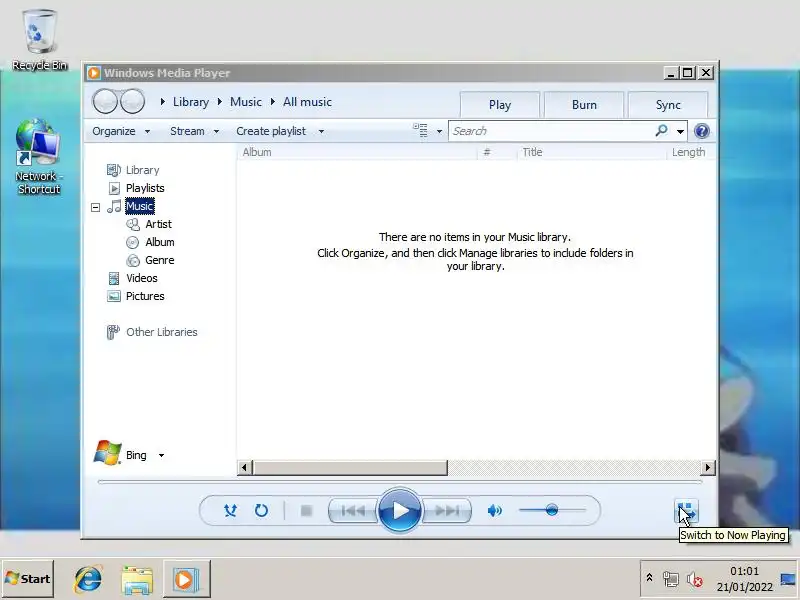Click the Stop playback button

pyautogui.click(x=306, y=510)
